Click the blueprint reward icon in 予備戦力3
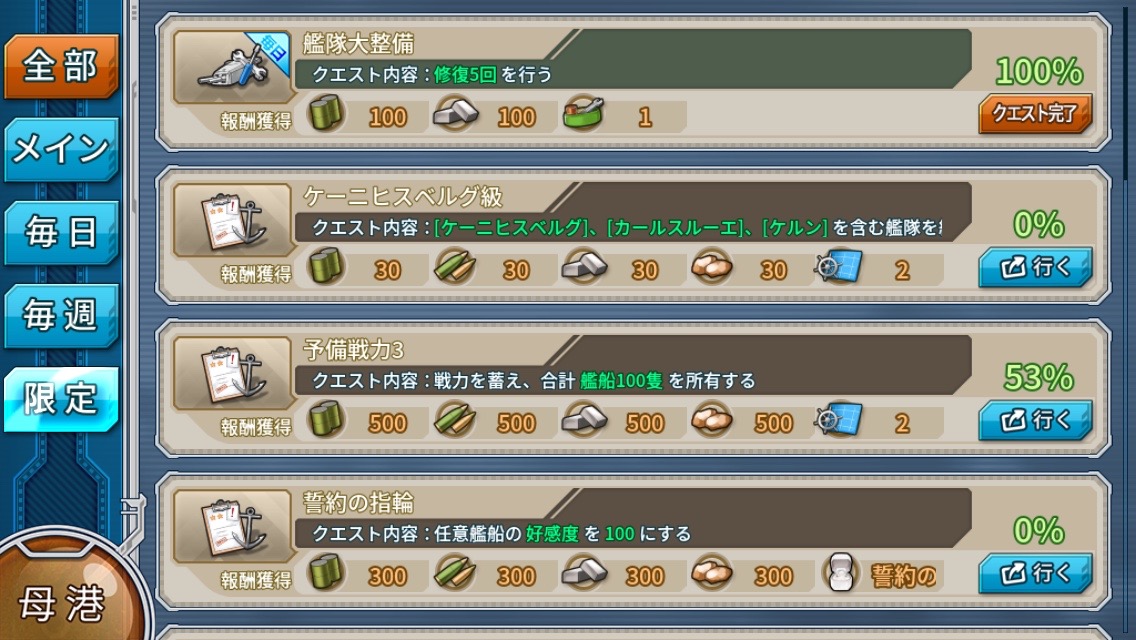1136x640 pixels. 839,419
